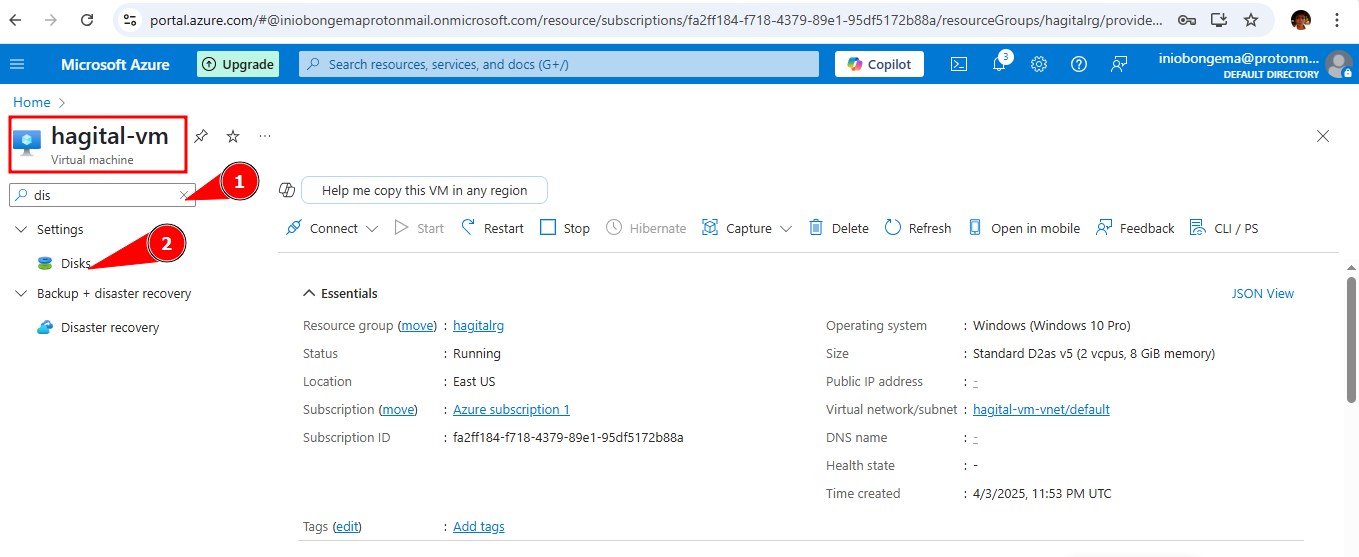Click the edit link next to Tags
This screenshot has height=557, width=1359.
pyautogui.click(x=347, y=526)
